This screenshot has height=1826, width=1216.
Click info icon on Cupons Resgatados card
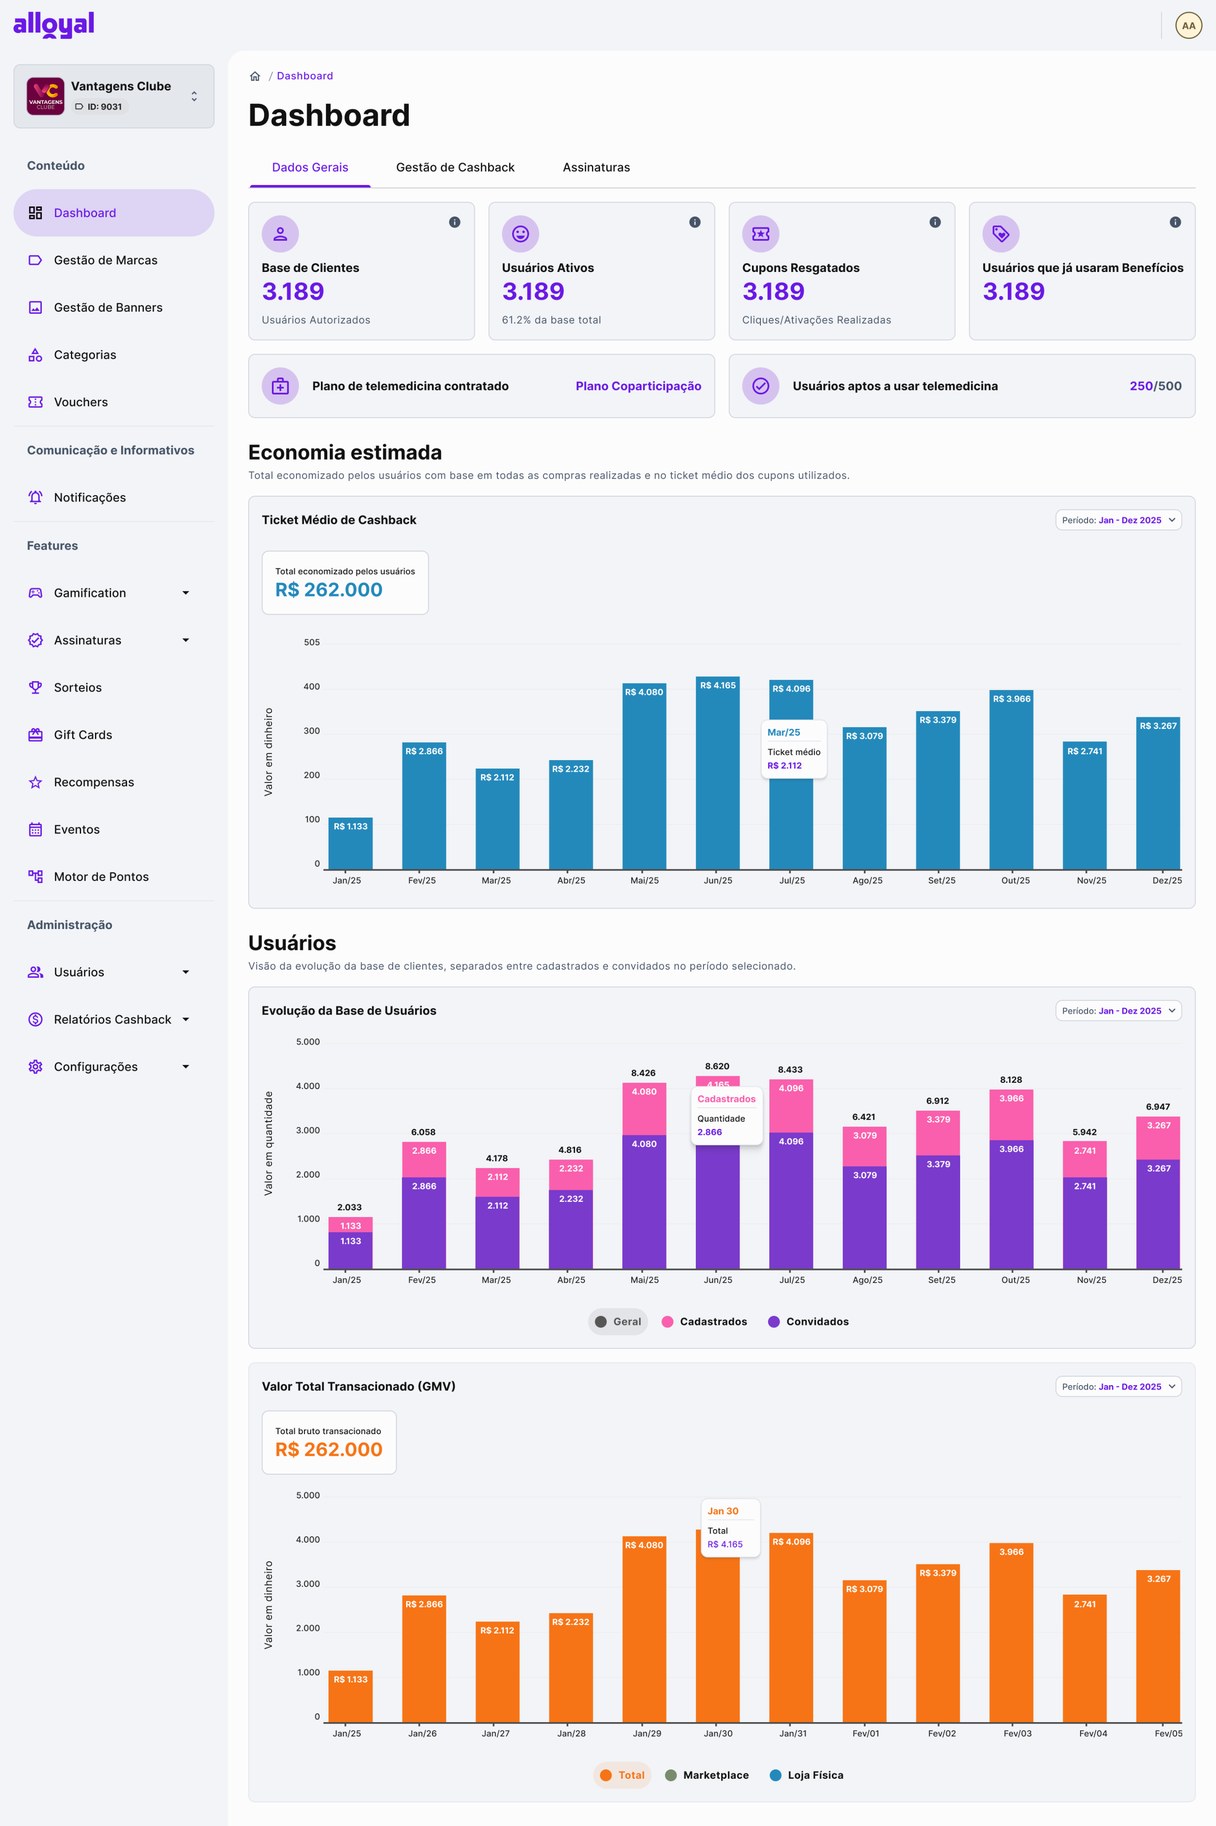point(935,222)
